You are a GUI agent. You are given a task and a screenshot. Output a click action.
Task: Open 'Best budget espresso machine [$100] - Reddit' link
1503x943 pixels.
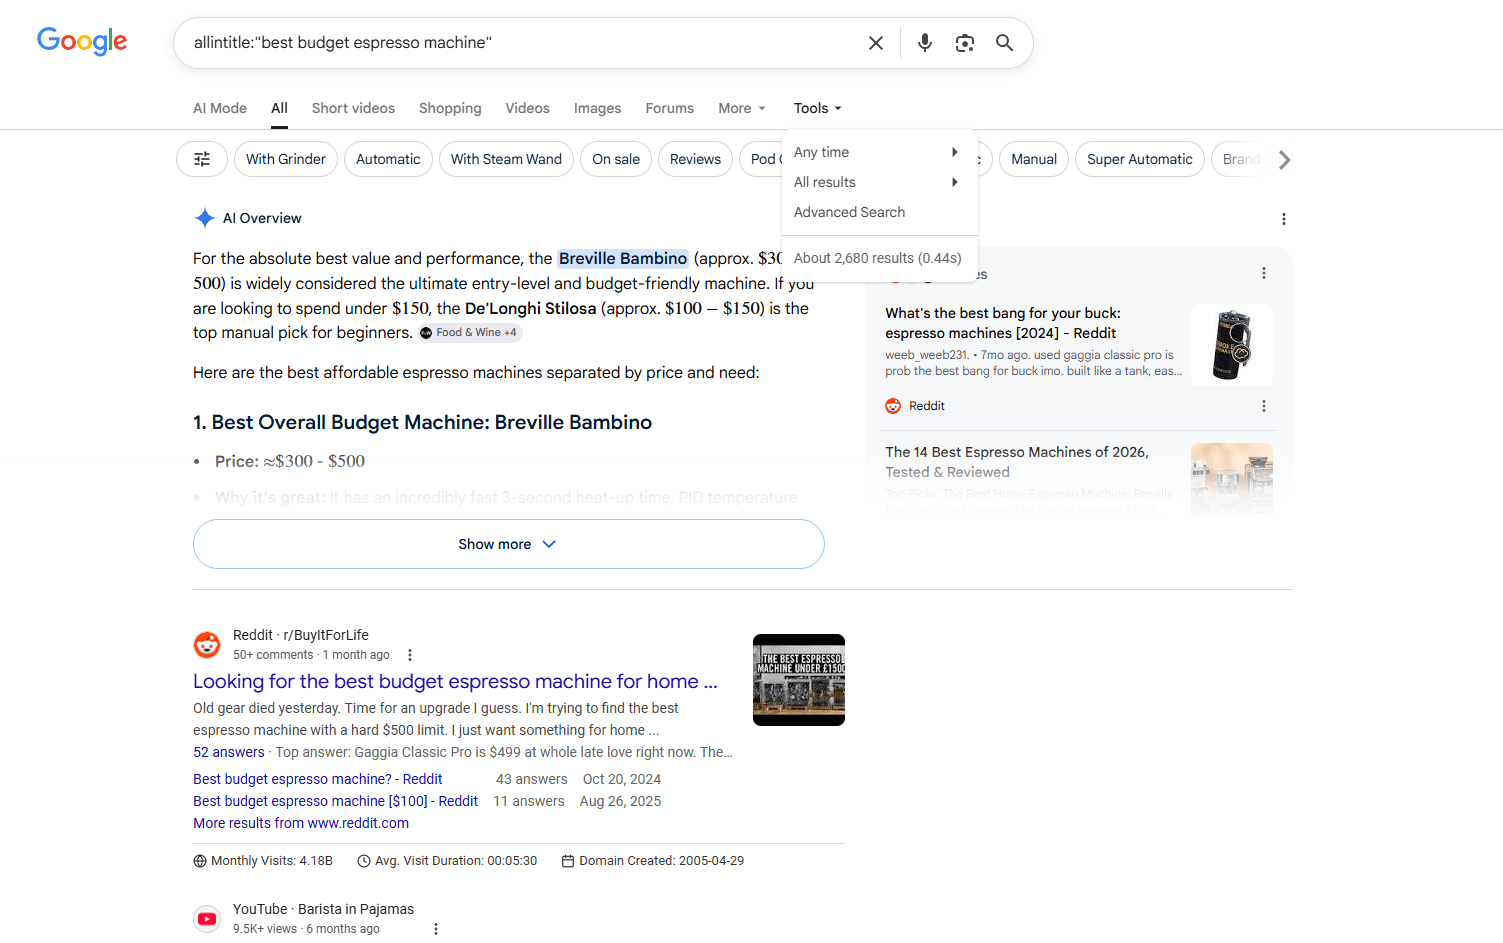click(335, 801)
